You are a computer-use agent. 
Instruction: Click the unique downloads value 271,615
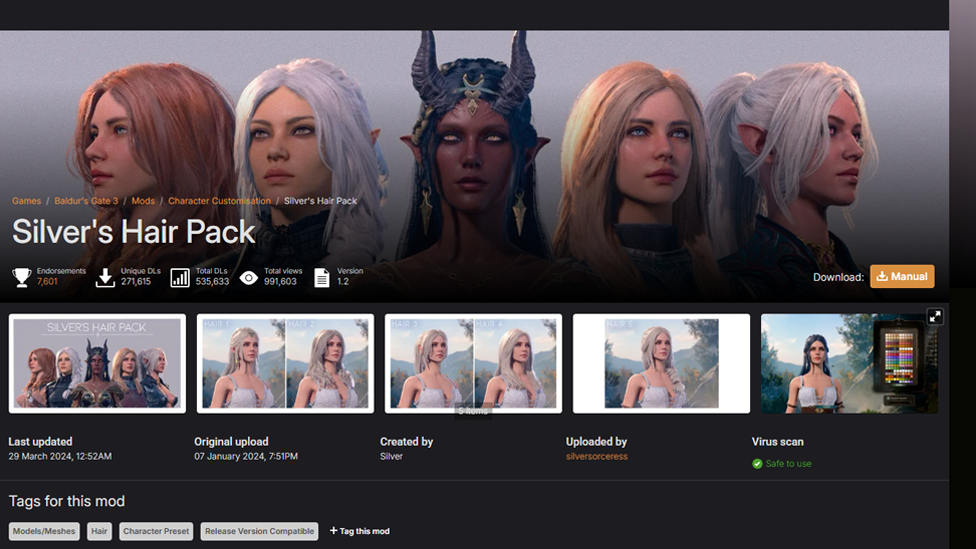pyautogui.click(x=136, y=281)
